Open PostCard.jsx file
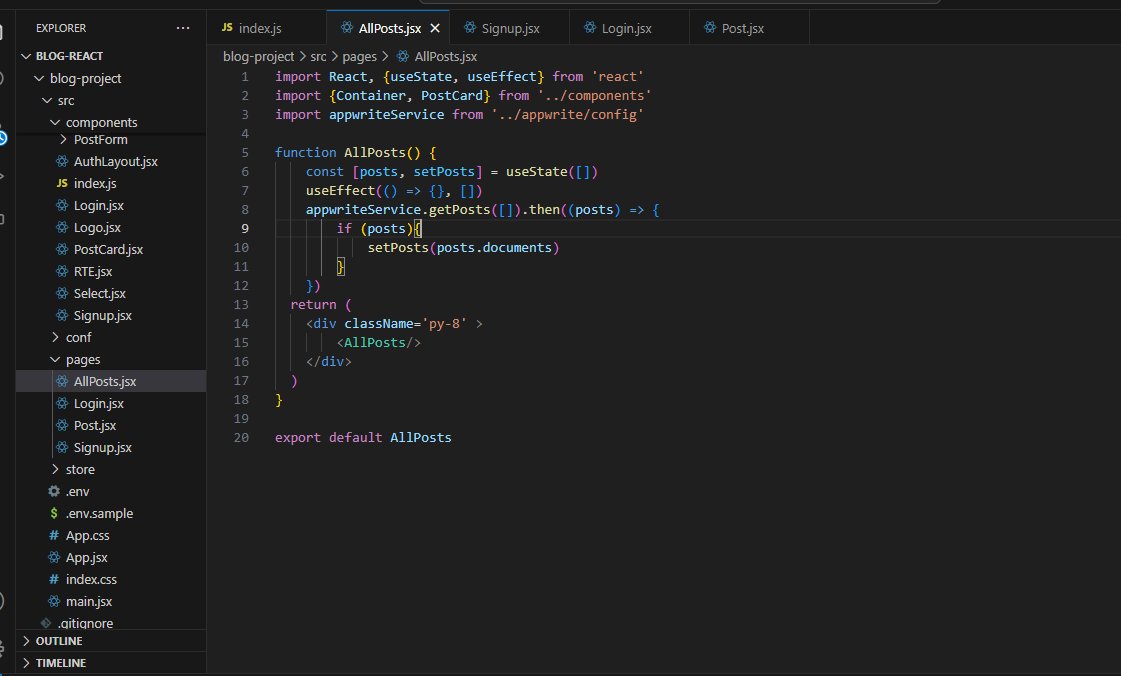Screen dimensions: 1121x676 point(111,249)
